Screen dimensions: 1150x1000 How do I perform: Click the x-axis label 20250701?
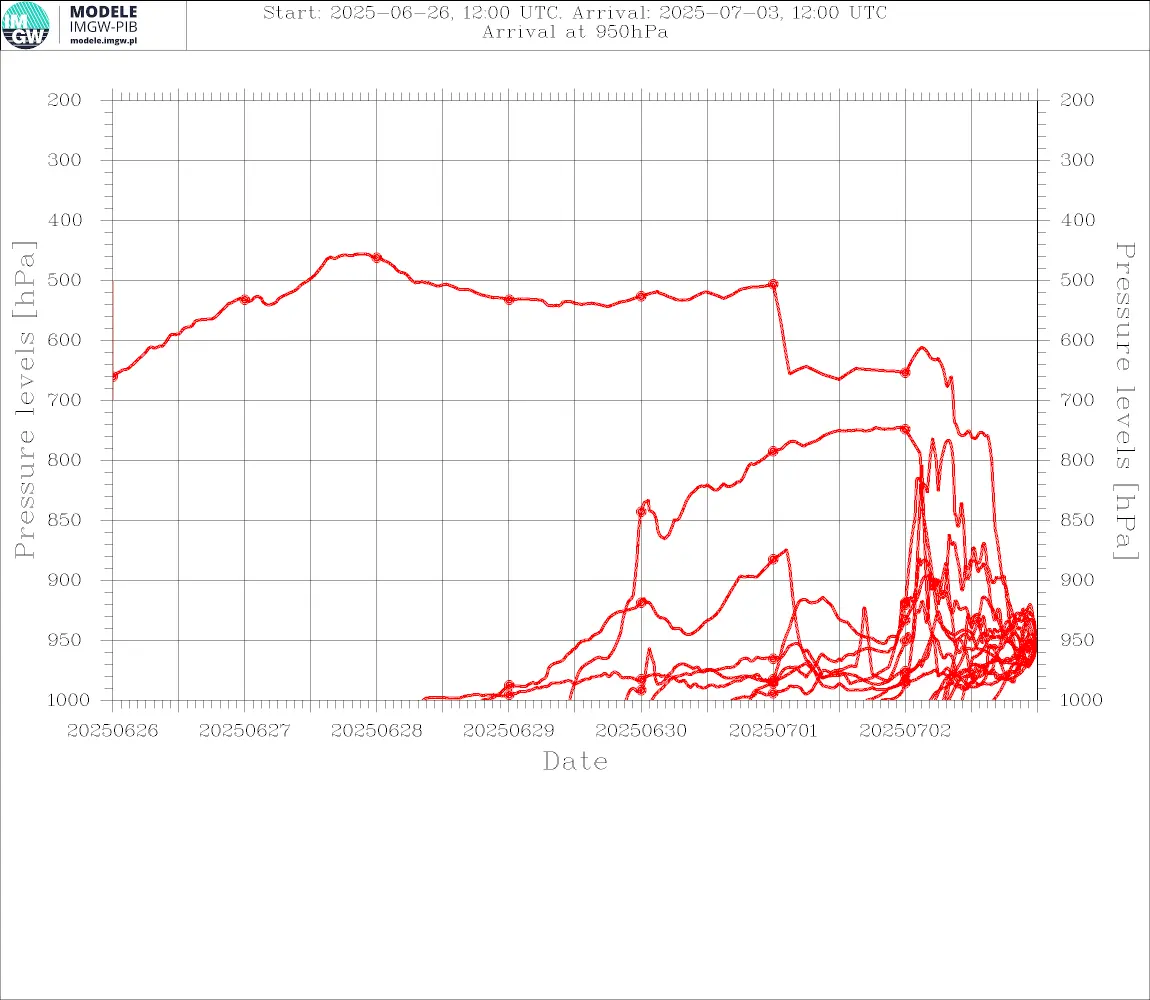773,731
